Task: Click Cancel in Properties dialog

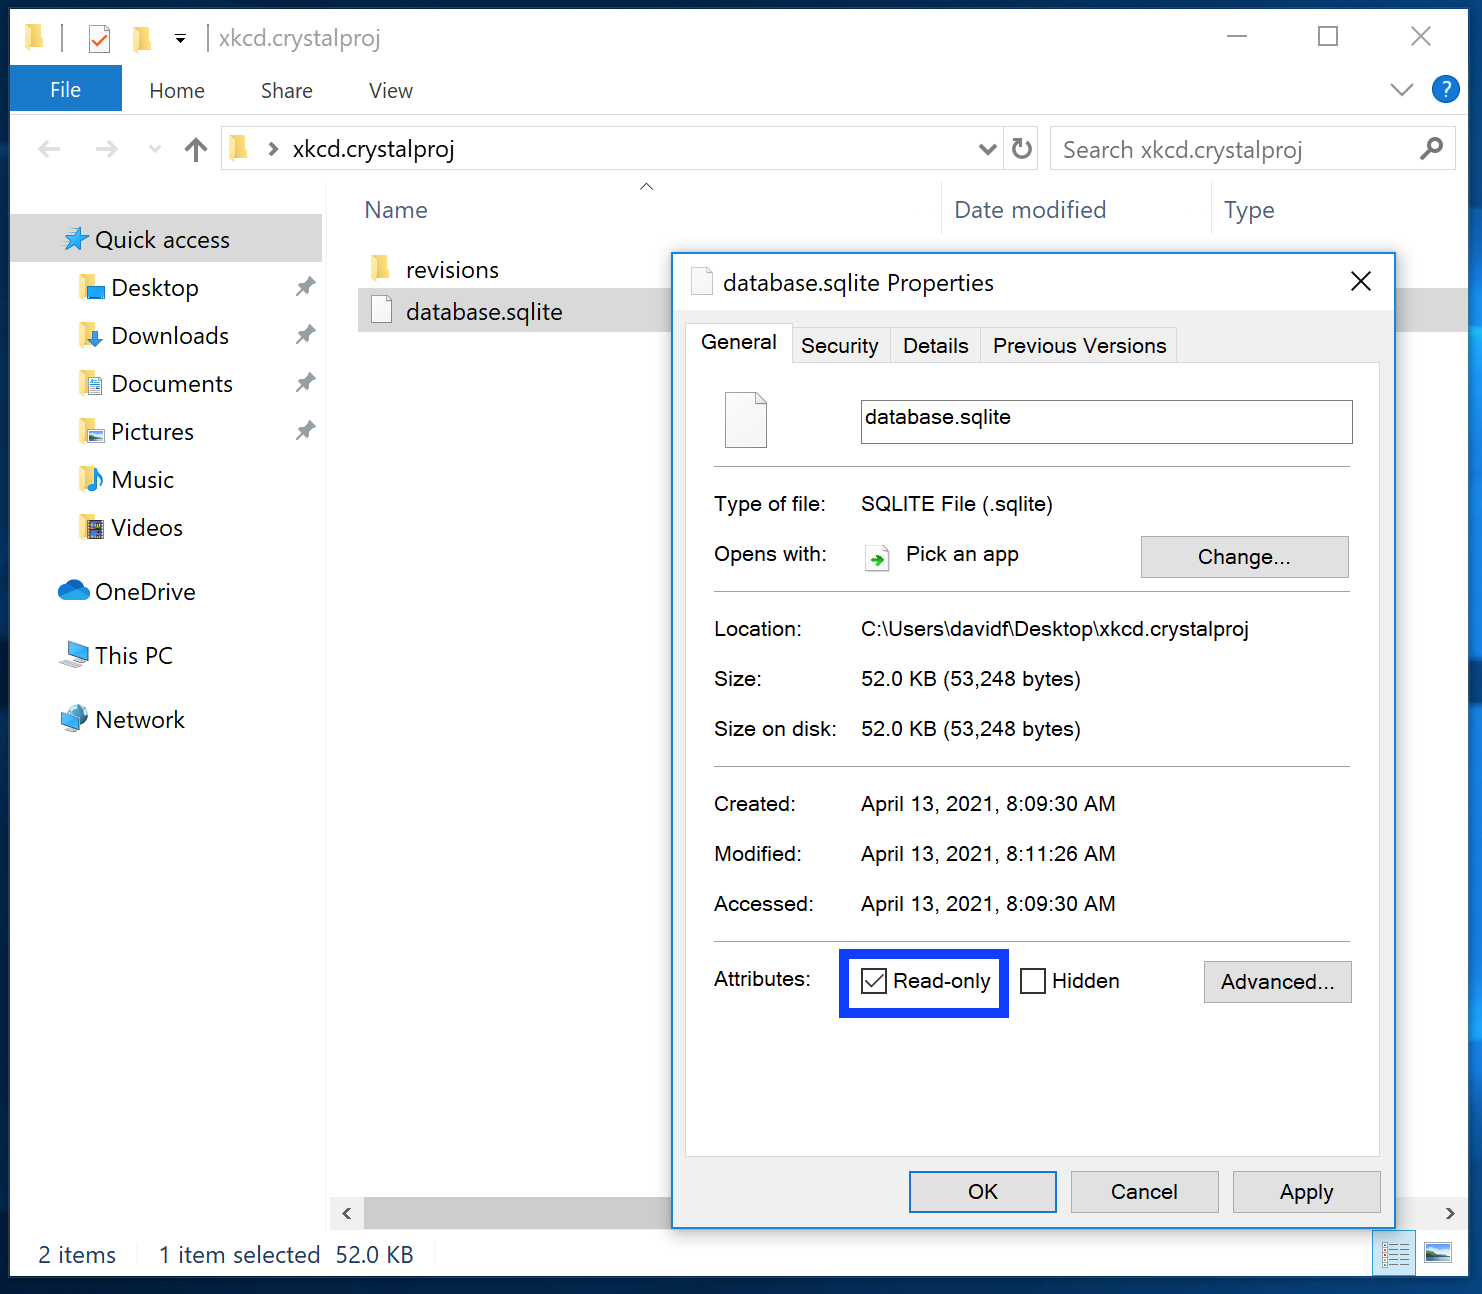Action: click(x=1145, y=1192)
